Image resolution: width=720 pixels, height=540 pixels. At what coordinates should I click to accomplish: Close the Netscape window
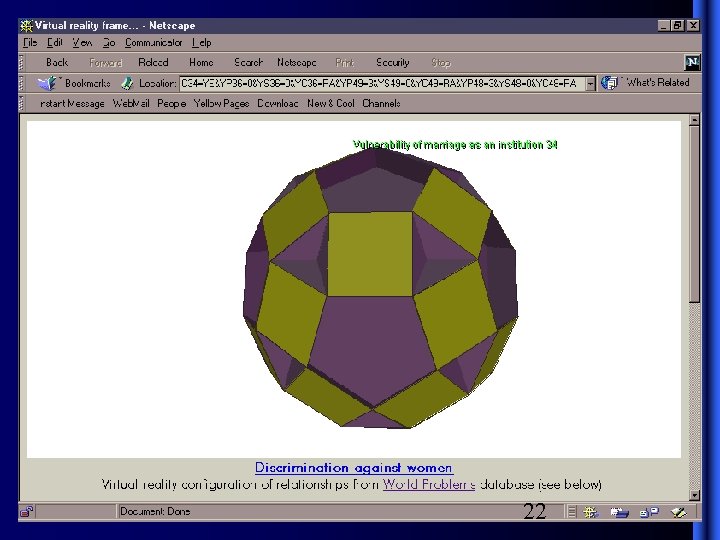click(693, 26)
